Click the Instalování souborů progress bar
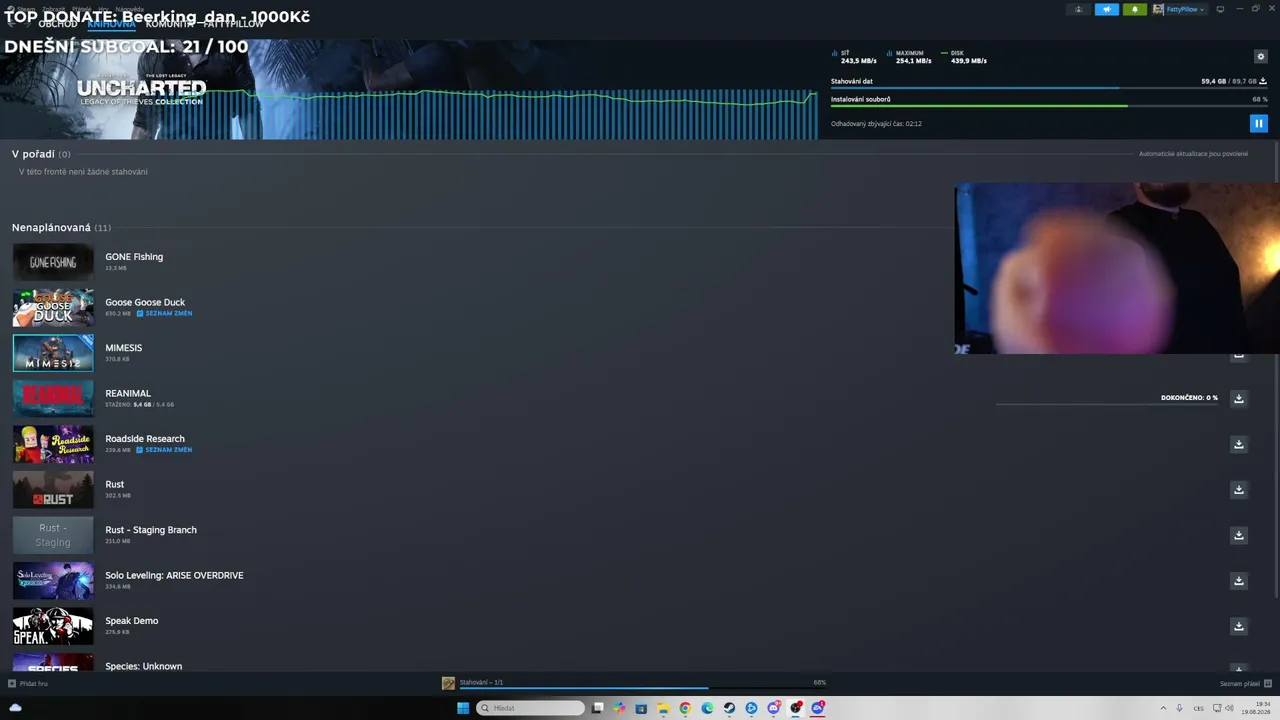 click(1049, 106)
